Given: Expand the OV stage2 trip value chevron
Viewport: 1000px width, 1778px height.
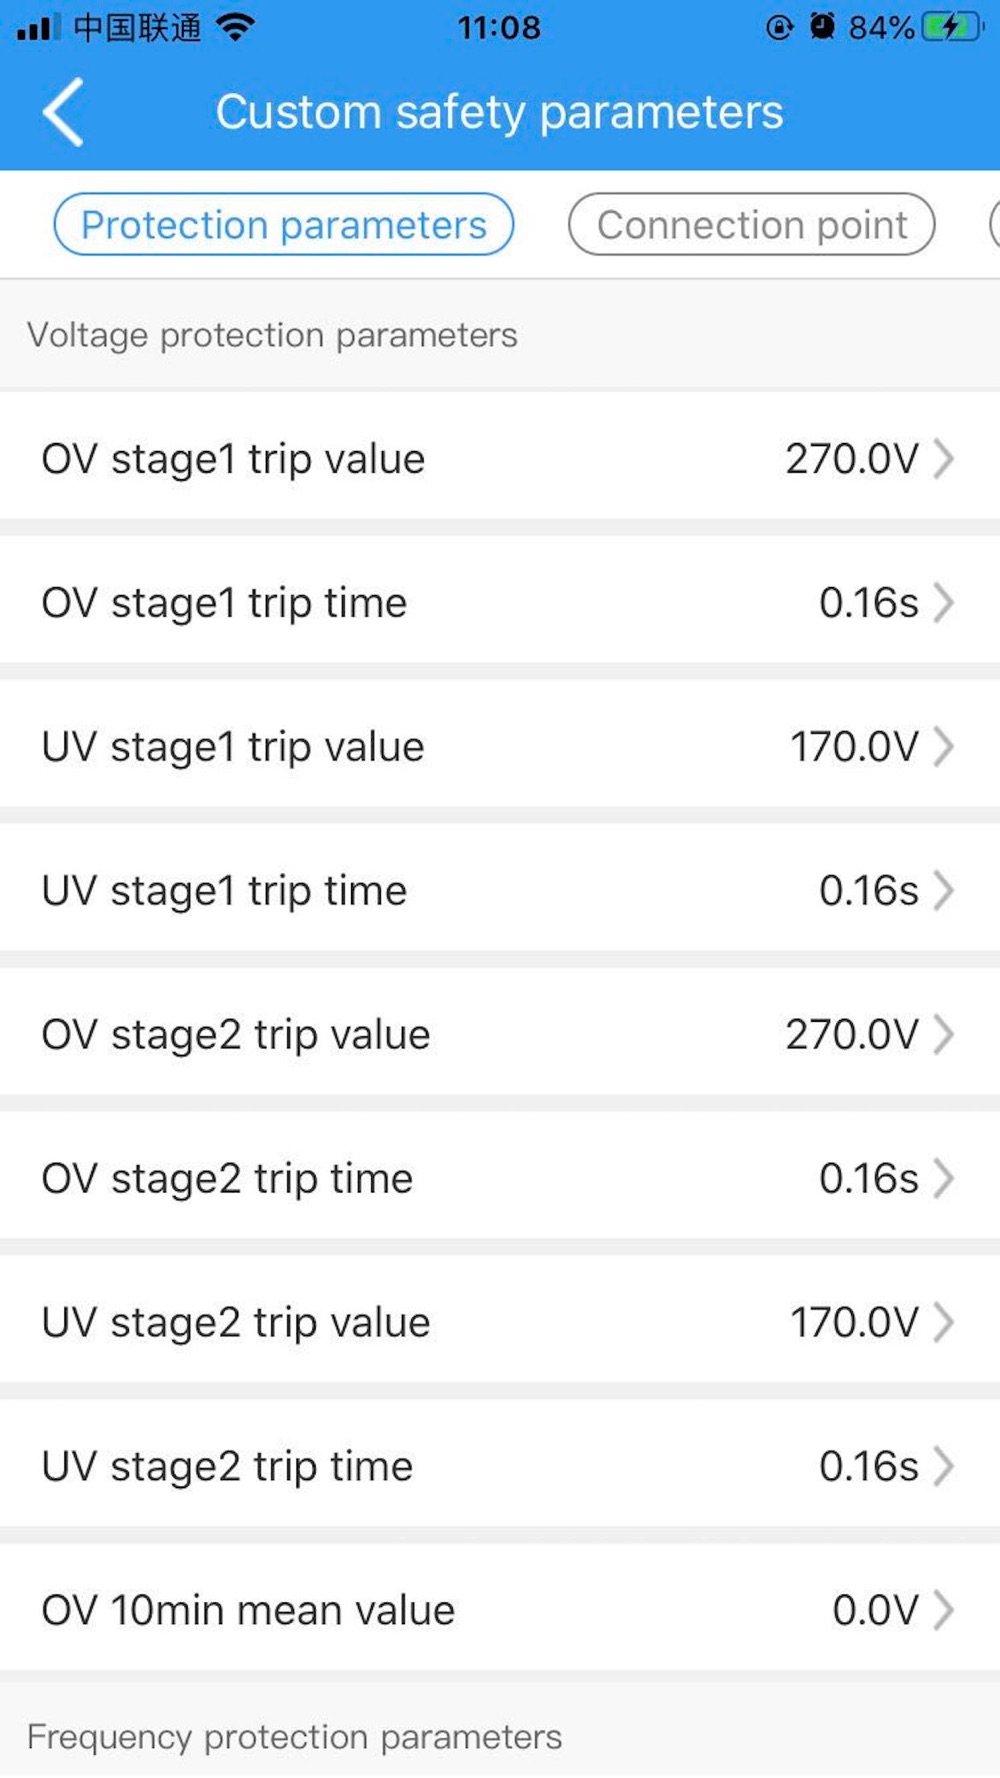Looking at the screenshot, I should [x=943, y=1035].
